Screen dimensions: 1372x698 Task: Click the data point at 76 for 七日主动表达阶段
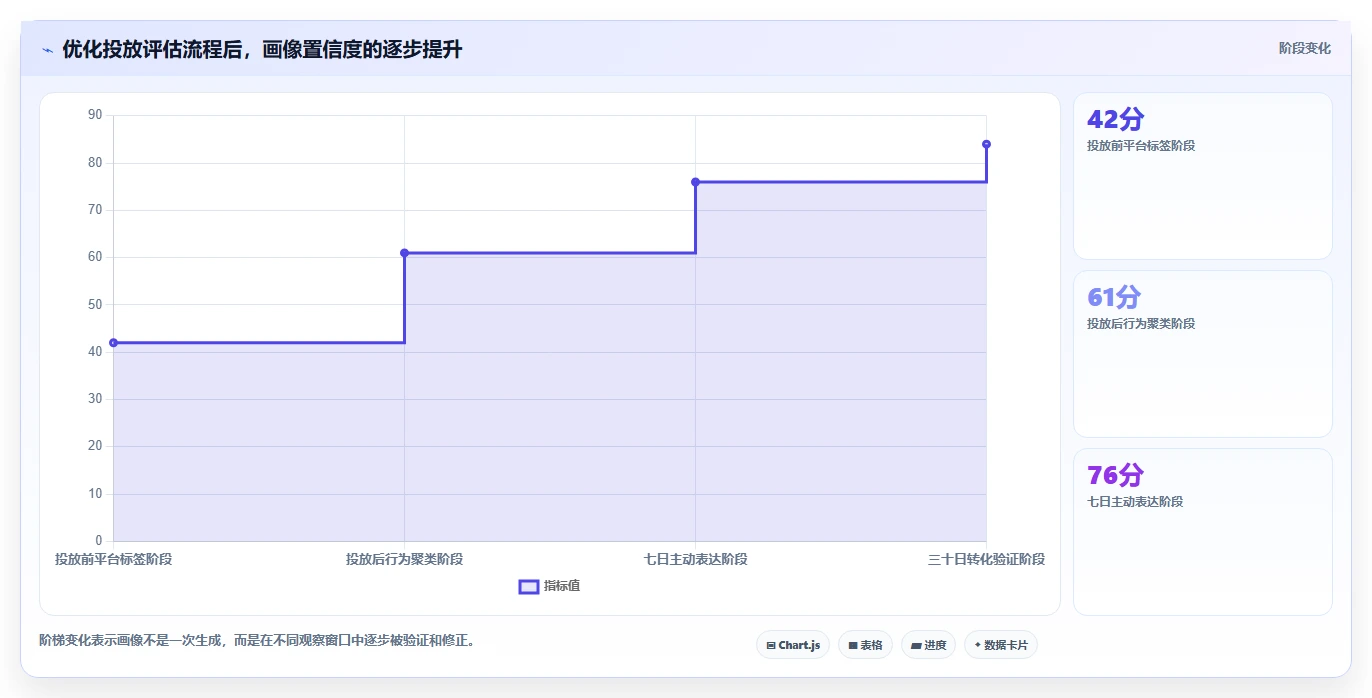(695, 182)
